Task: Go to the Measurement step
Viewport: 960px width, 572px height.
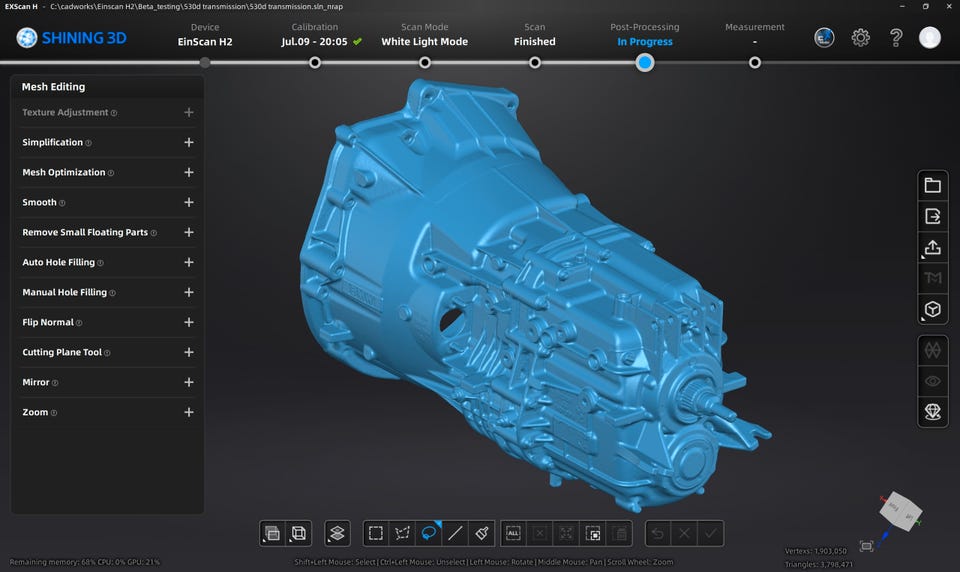Action: pos(755,62)
